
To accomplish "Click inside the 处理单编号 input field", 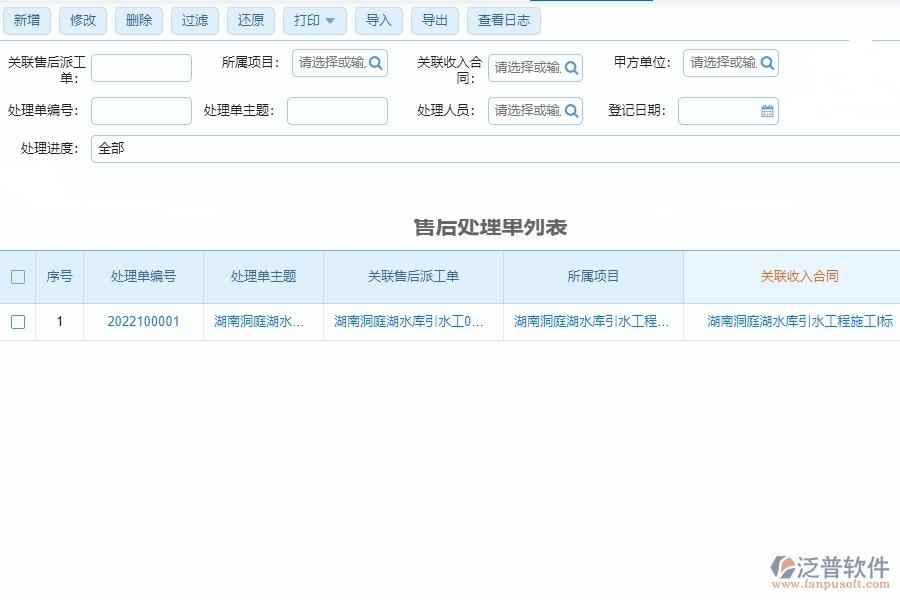I will (140, 111).
